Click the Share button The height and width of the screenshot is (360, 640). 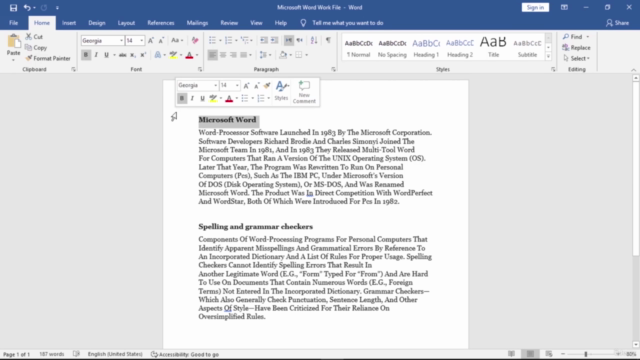click(617, 23)
